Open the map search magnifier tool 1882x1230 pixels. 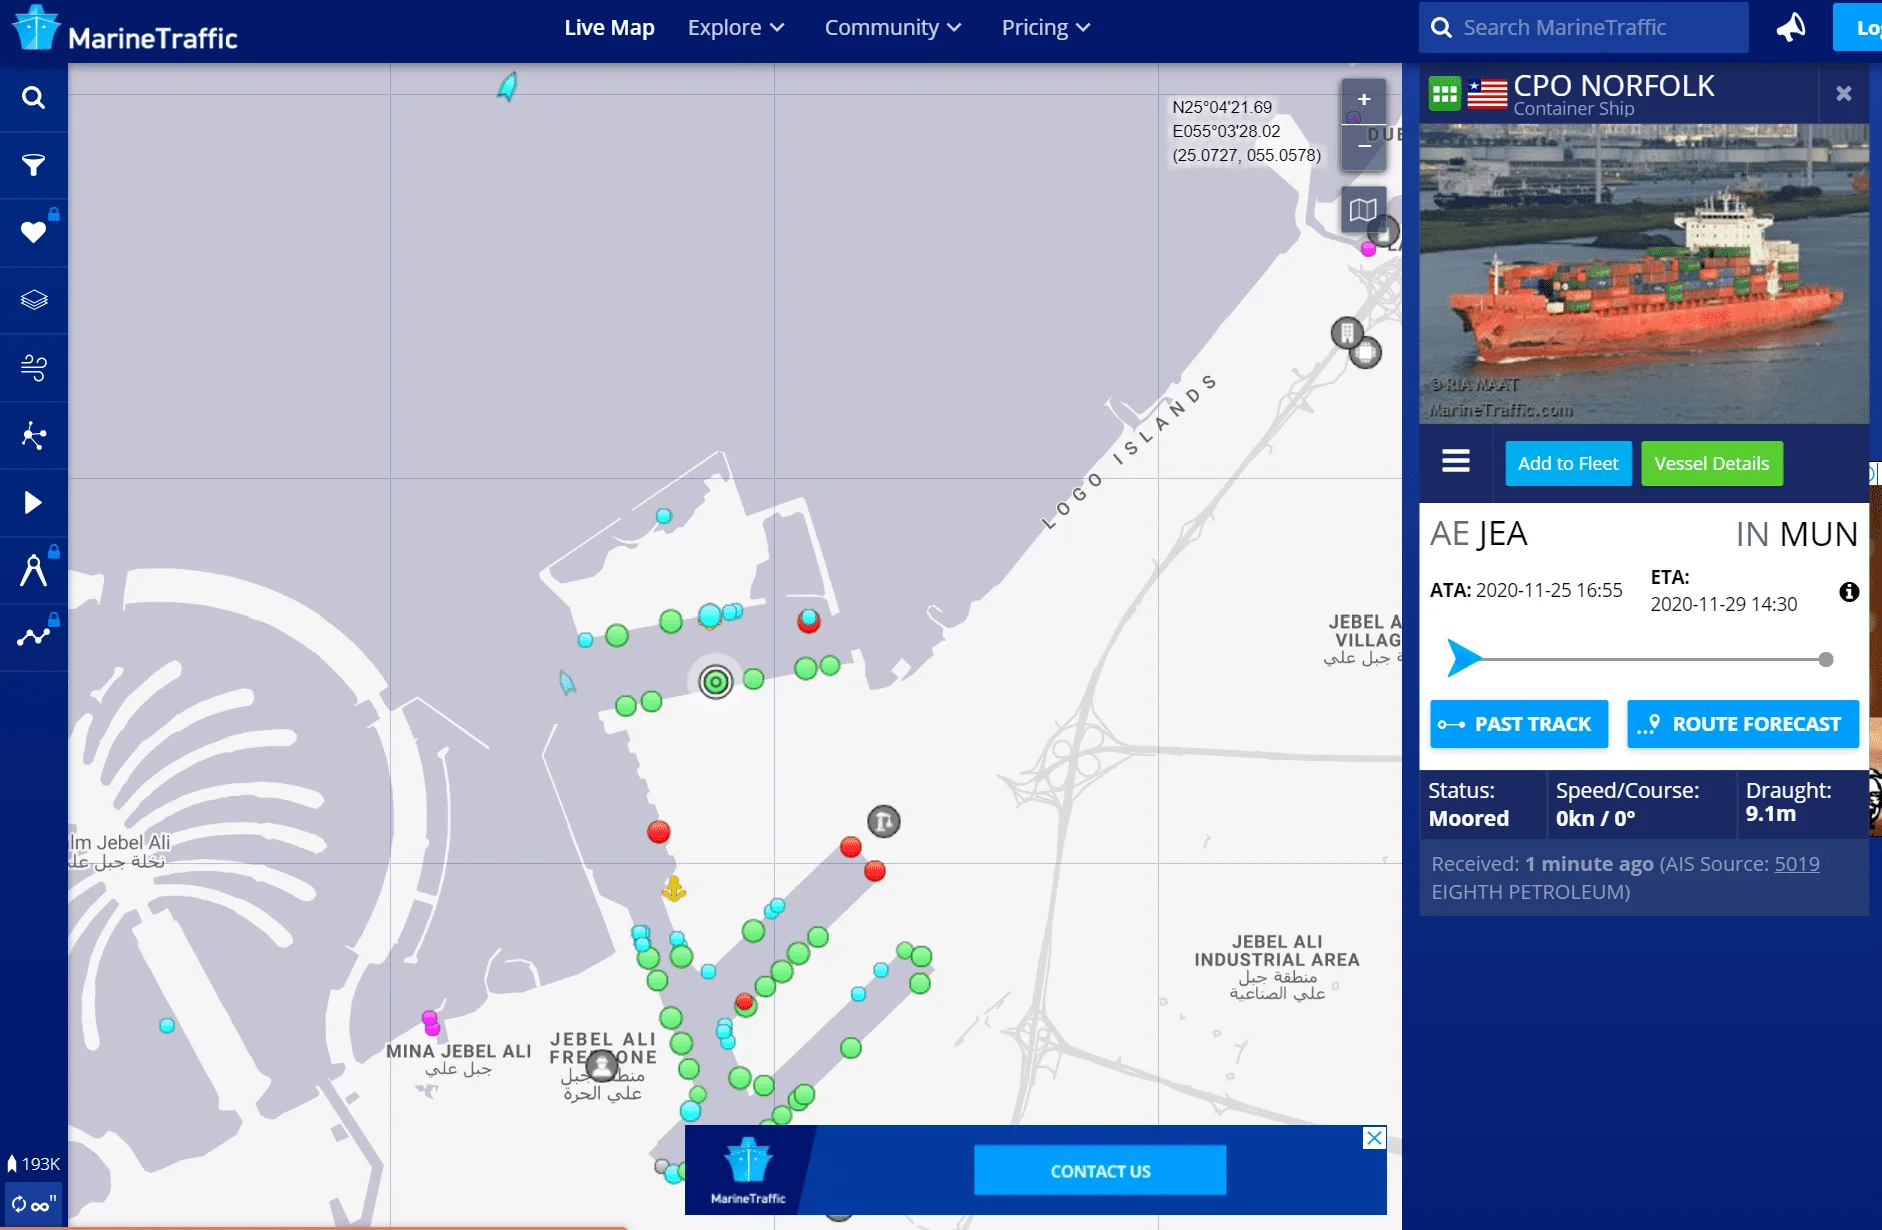pyautogui.click(x=33, y=98)
